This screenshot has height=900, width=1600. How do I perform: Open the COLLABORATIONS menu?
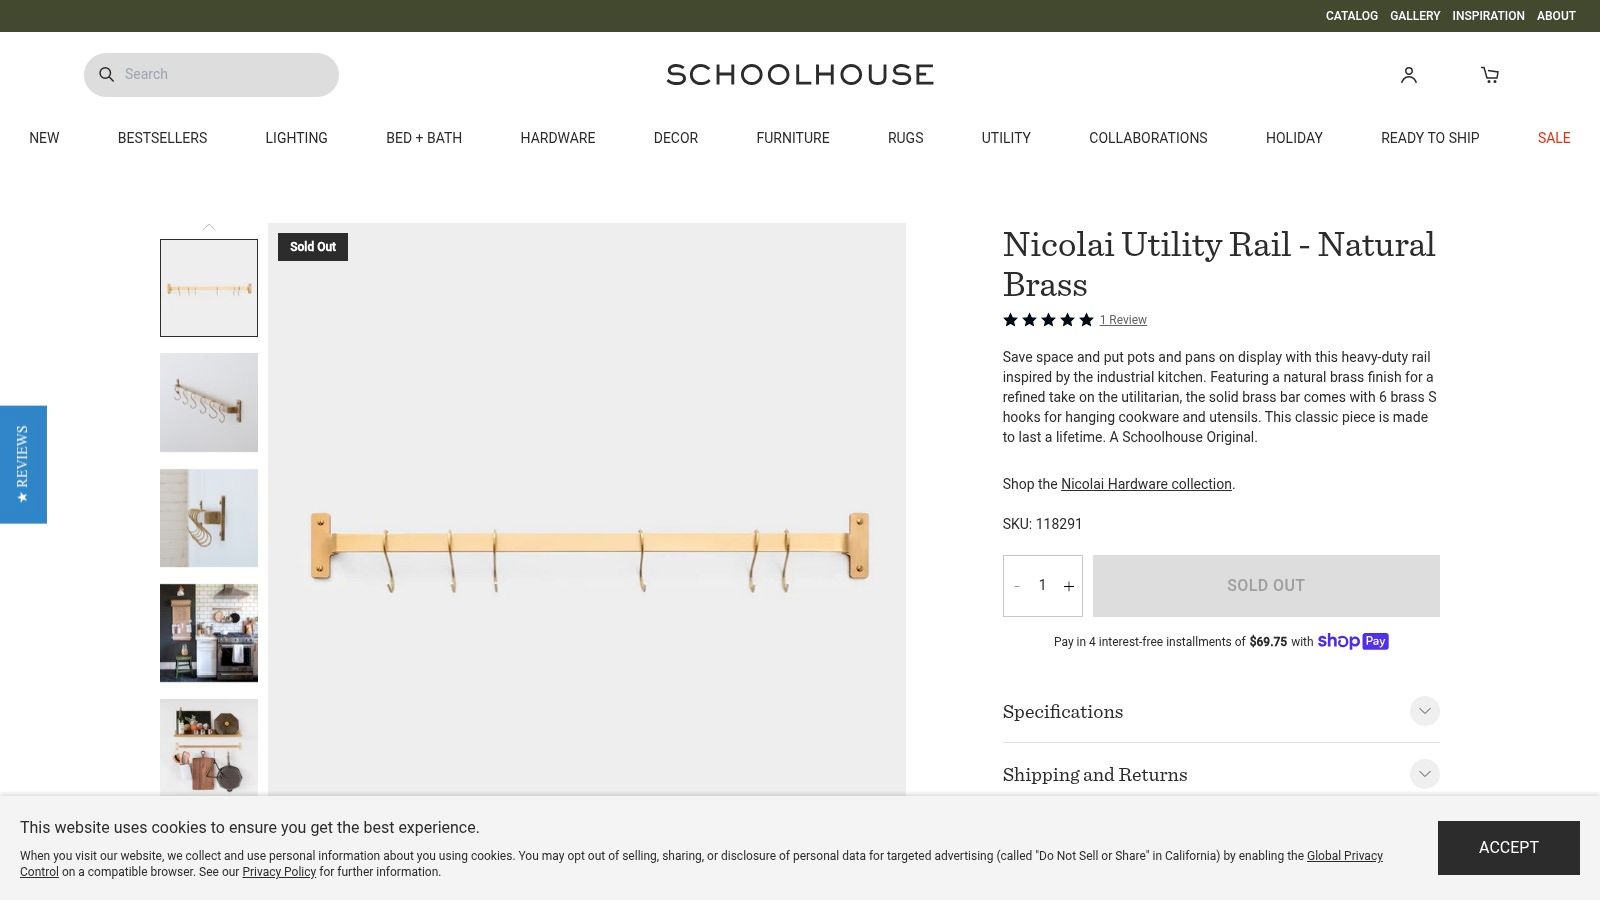[x=1148, y=138]
